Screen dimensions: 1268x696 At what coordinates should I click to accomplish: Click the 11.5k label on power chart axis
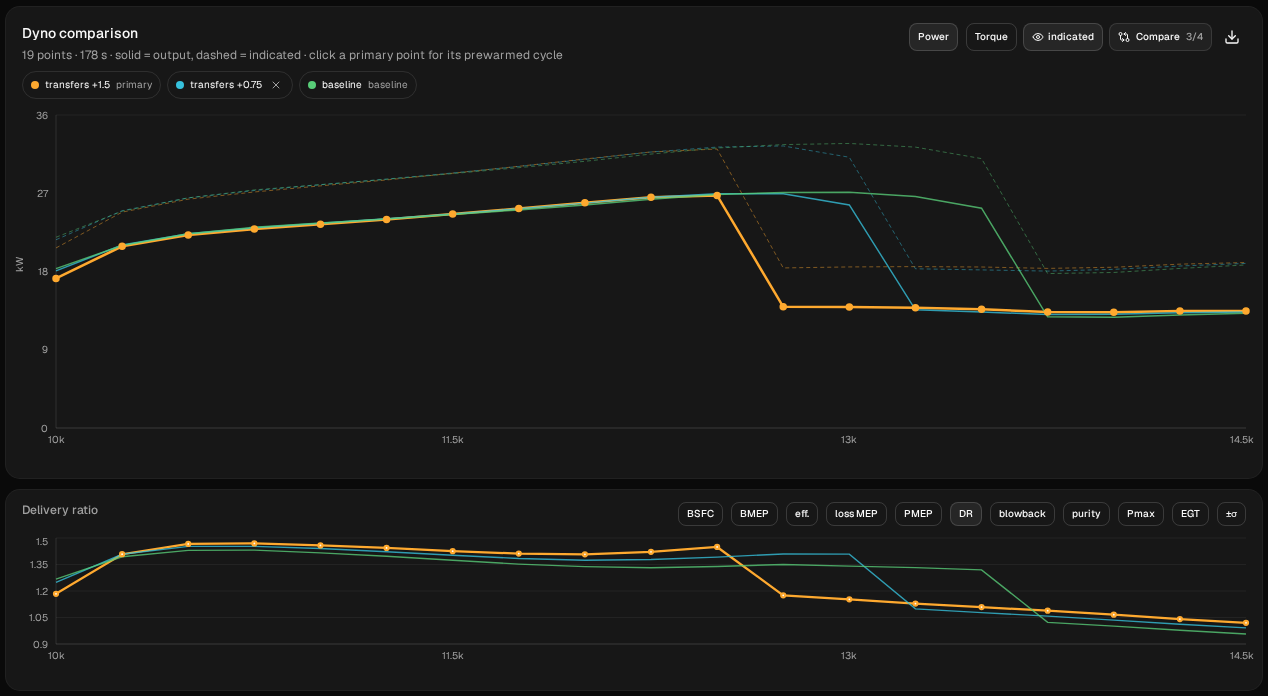pyautogui.click(x=452, y=440)
